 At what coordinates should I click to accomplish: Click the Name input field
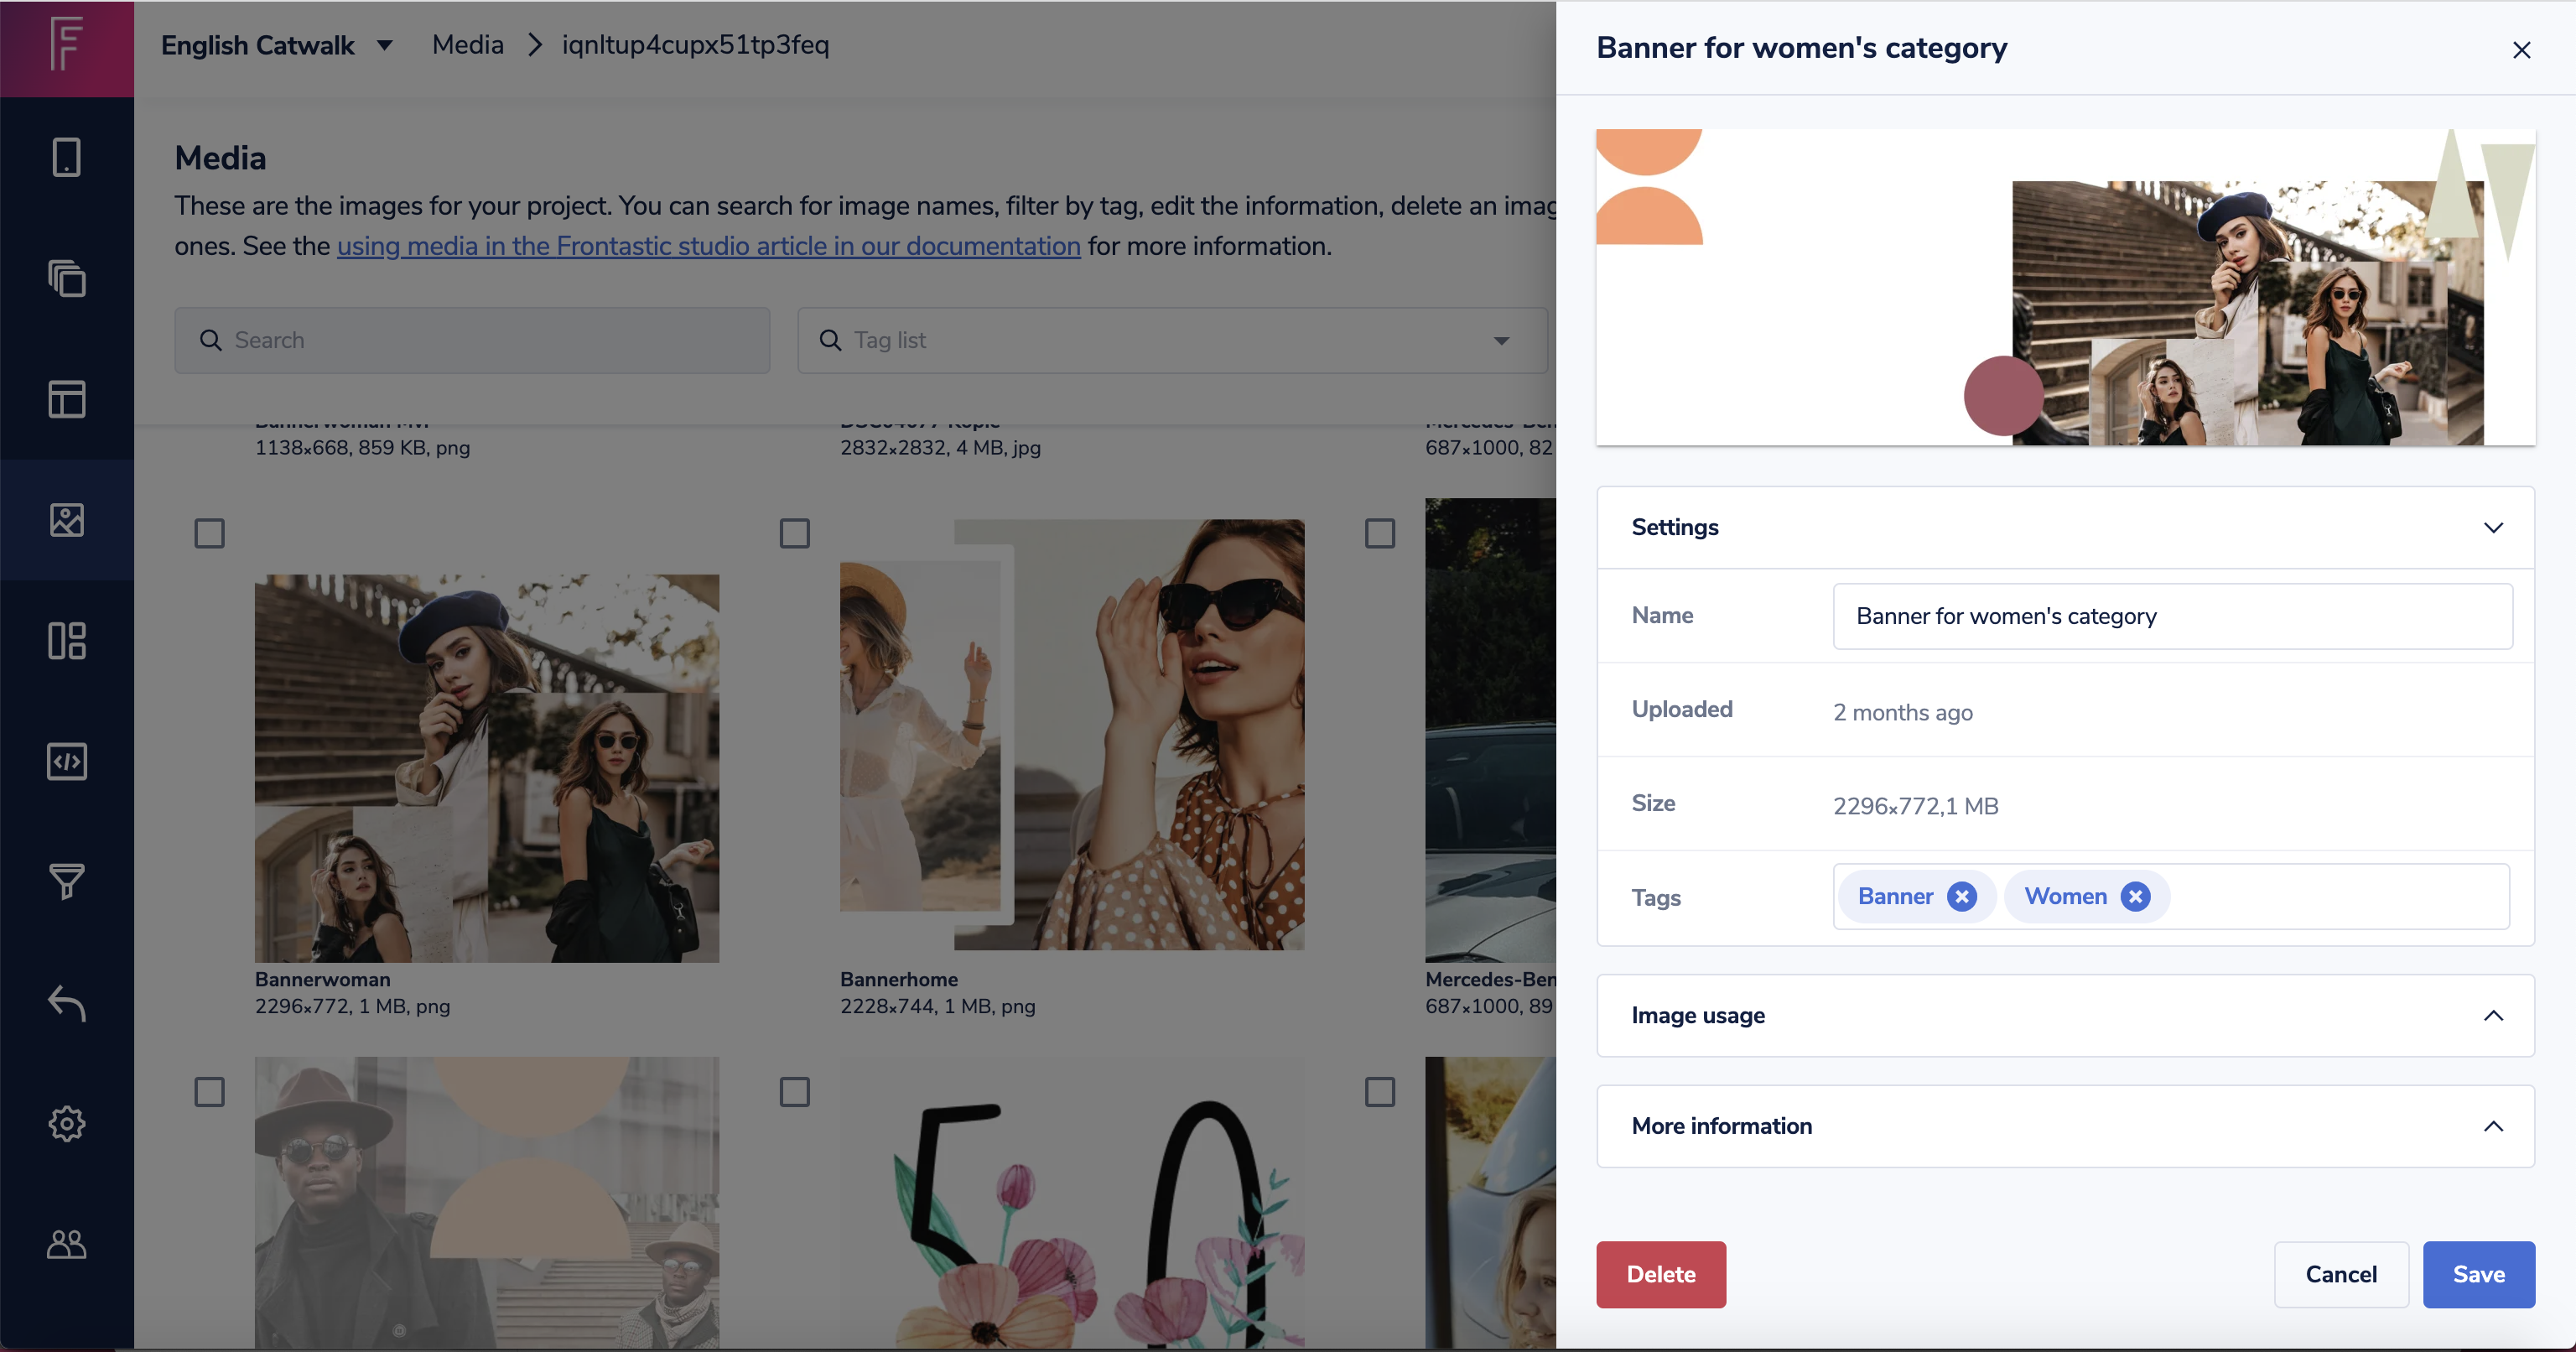[x=2171, y=616]
